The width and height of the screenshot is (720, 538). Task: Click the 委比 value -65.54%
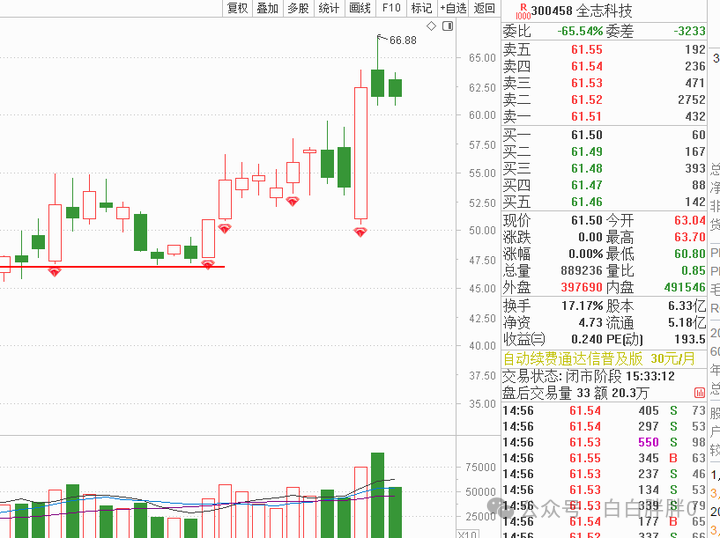tap(580, 31)
